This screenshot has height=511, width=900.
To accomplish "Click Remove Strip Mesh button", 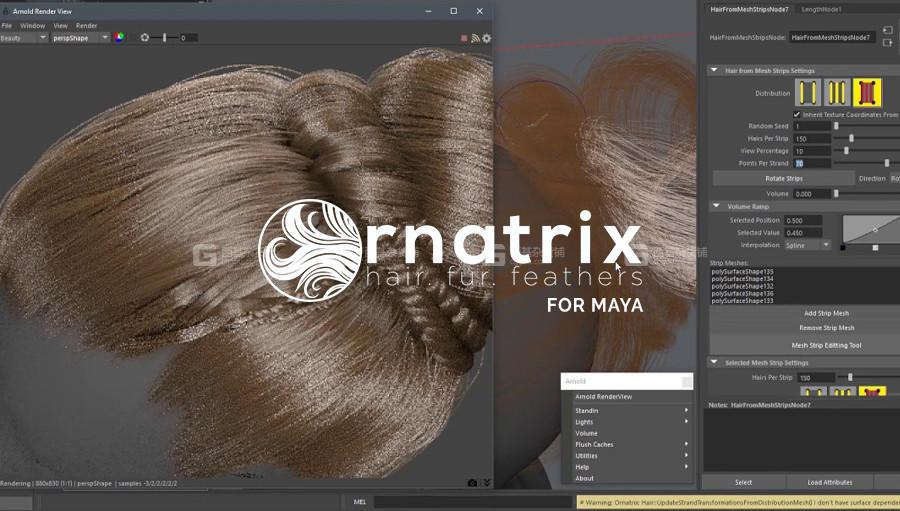I will pyautogui.click(x=827, y=328).
